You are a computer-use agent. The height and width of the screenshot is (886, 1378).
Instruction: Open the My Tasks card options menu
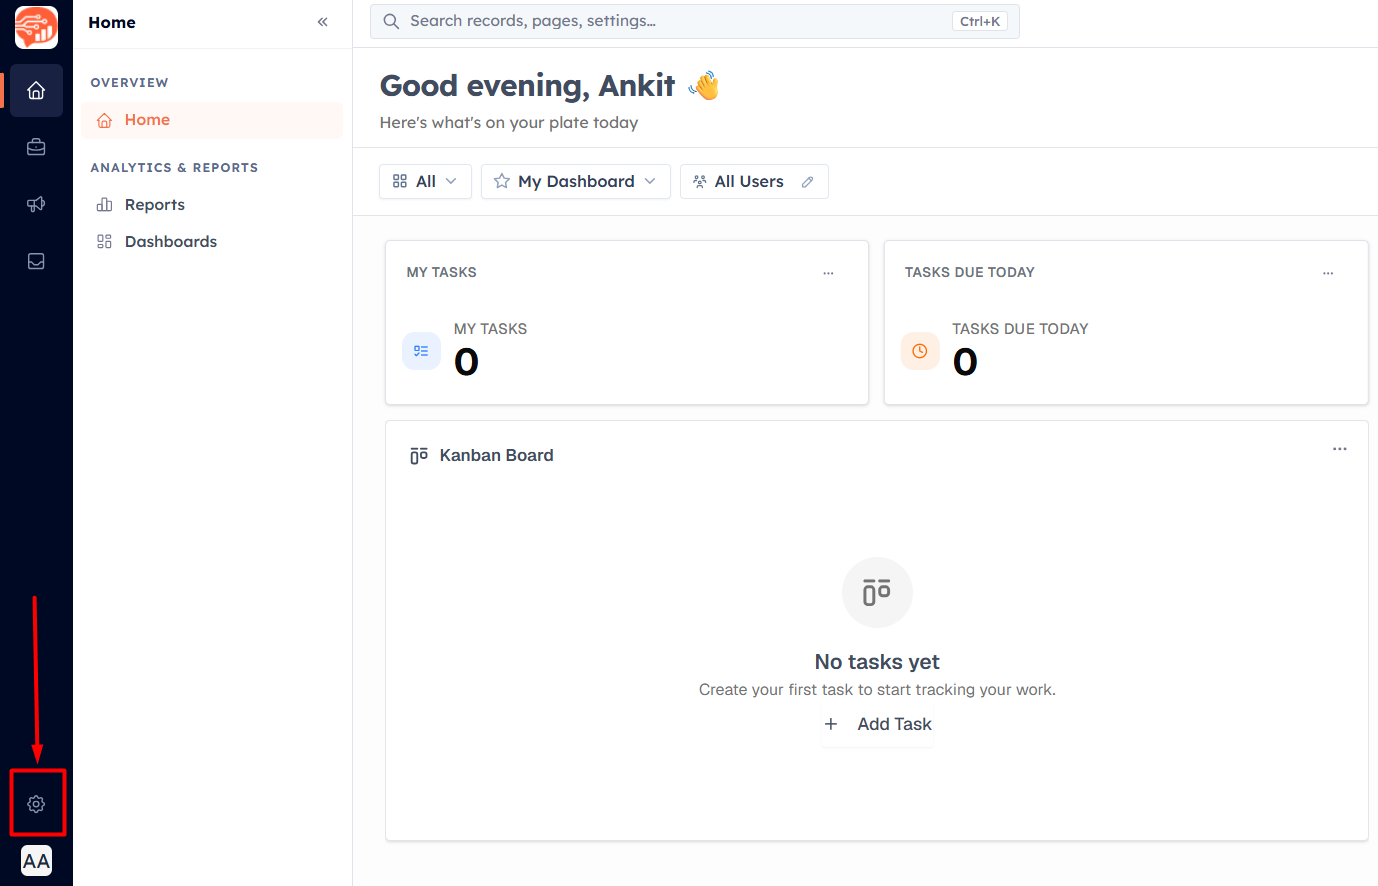(x=828, y=273)
